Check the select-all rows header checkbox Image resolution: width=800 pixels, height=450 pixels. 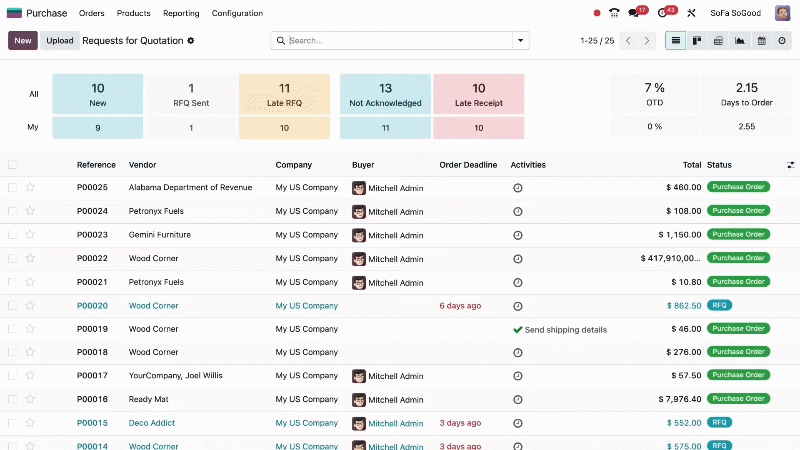[x=12, y=165]
